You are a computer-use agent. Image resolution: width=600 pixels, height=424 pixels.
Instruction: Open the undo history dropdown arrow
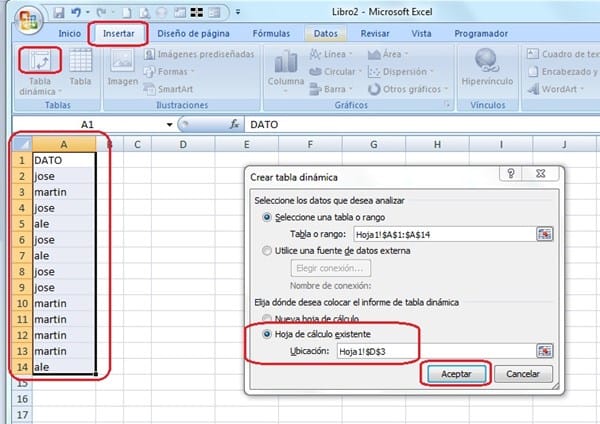click(88, 13)
